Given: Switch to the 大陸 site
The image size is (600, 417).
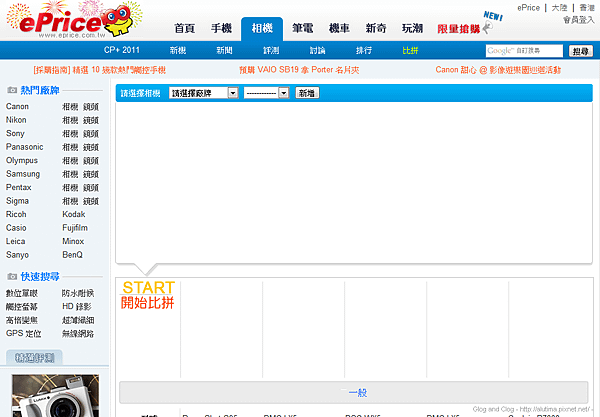Looking at the screenshot, I should 559,8.
